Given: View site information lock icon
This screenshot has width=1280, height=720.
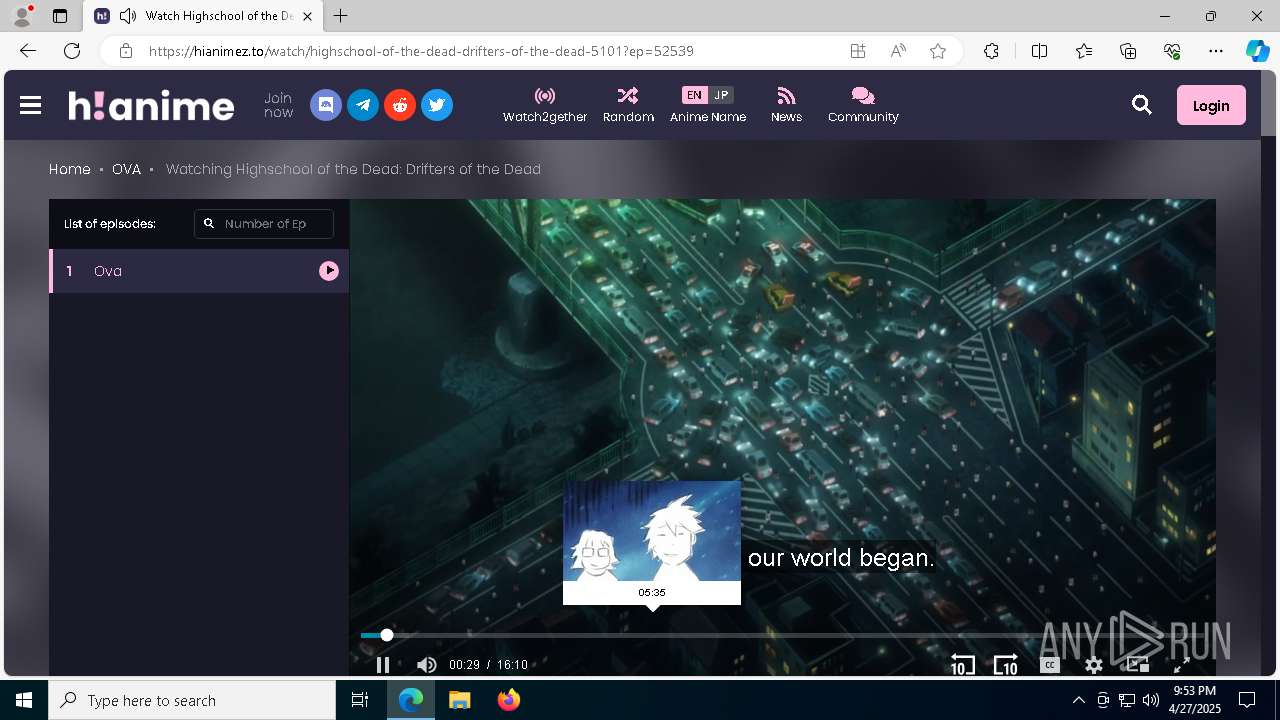Looking at the screenshot, I should pyautogui.click(x=125, y=51).
